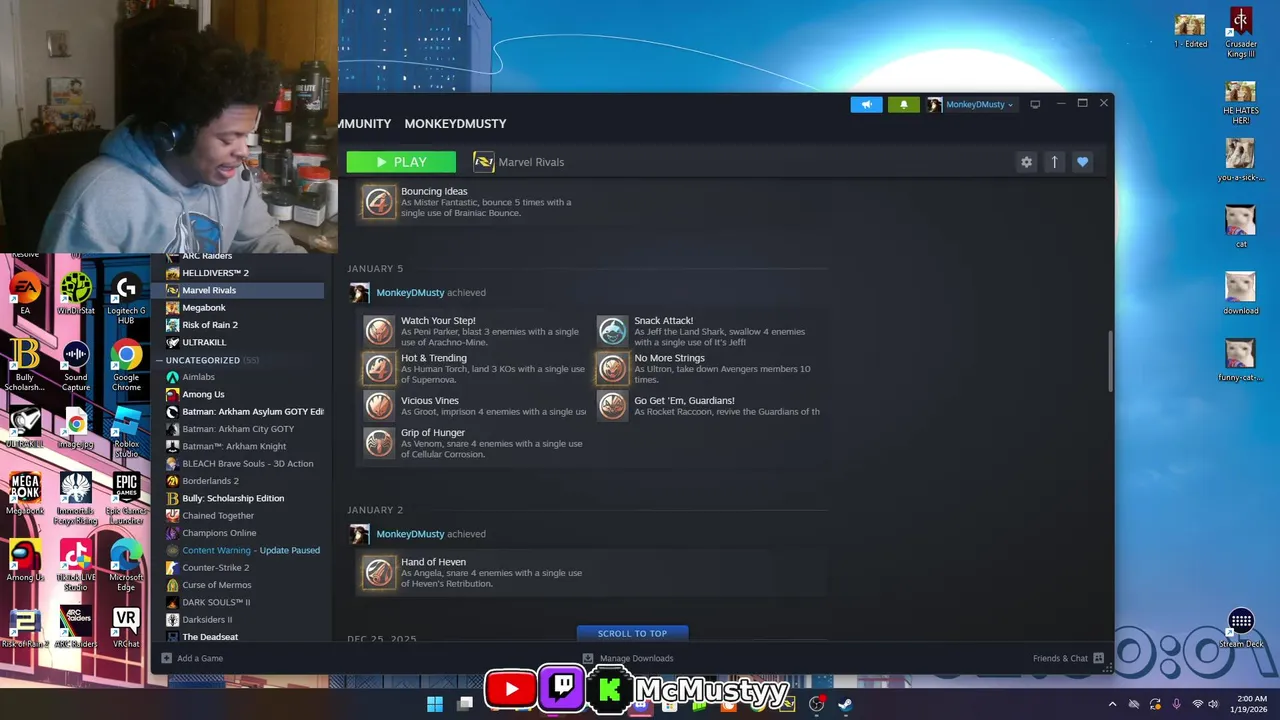
Task: Select ULTRAKILL in the library list
Action: click(204, 342)
